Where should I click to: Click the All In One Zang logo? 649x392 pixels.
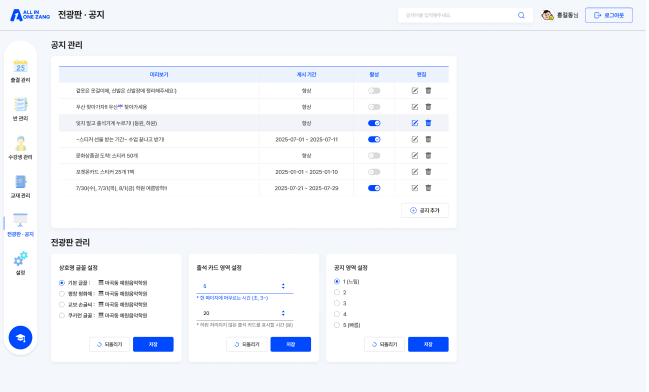[30, 15]
